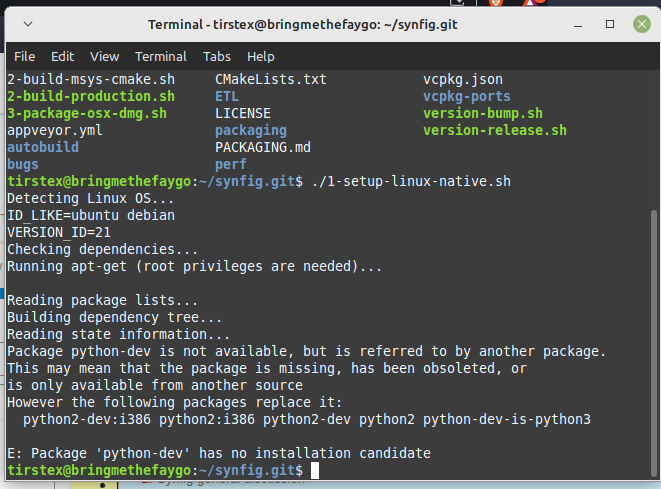661x489 pixels.
Task: Open the View menu
Action: coord(104,56)
